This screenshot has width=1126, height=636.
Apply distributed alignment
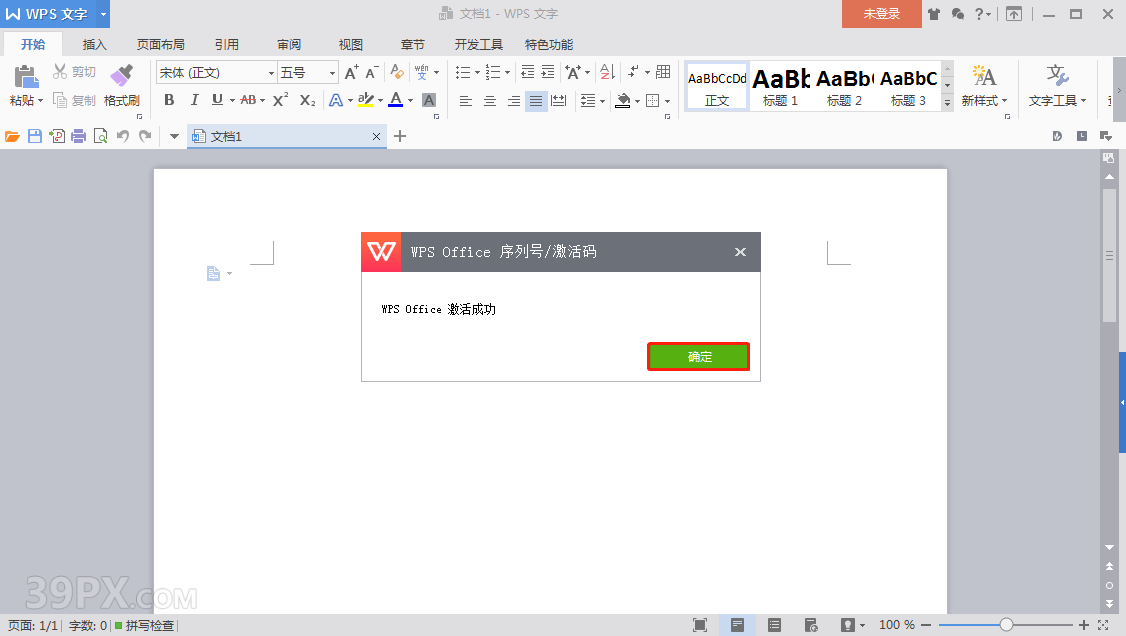coord(559,100)
